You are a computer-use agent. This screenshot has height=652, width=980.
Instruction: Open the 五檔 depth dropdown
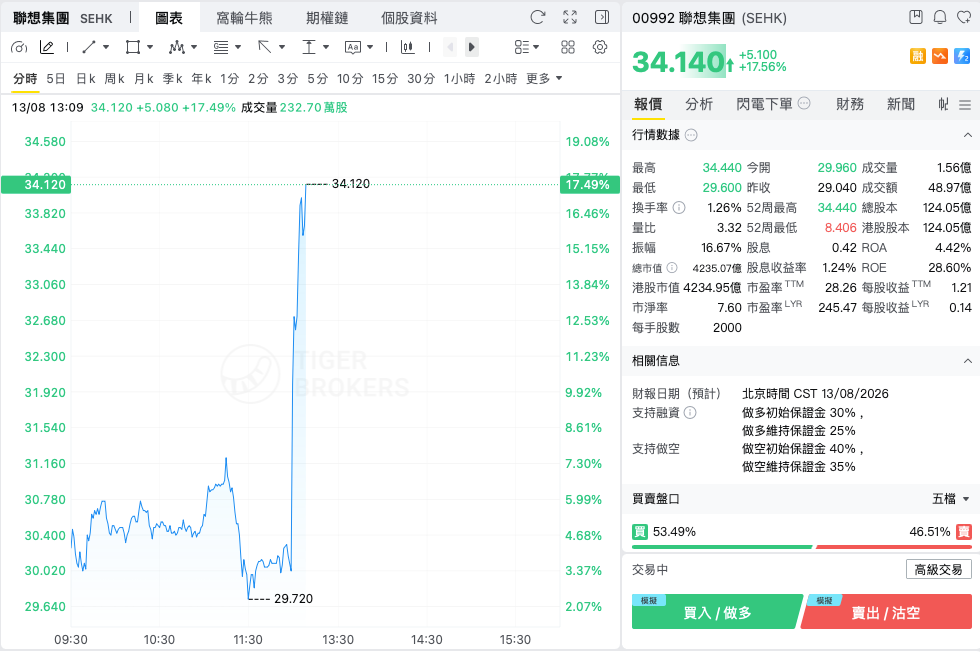coord(951,499)
